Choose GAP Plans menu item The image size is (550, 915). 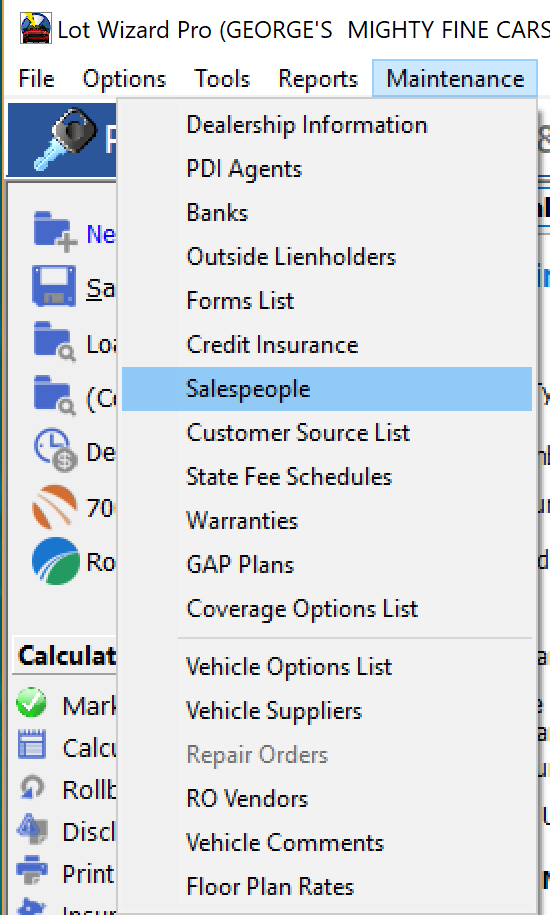click(x=327, y=565)
